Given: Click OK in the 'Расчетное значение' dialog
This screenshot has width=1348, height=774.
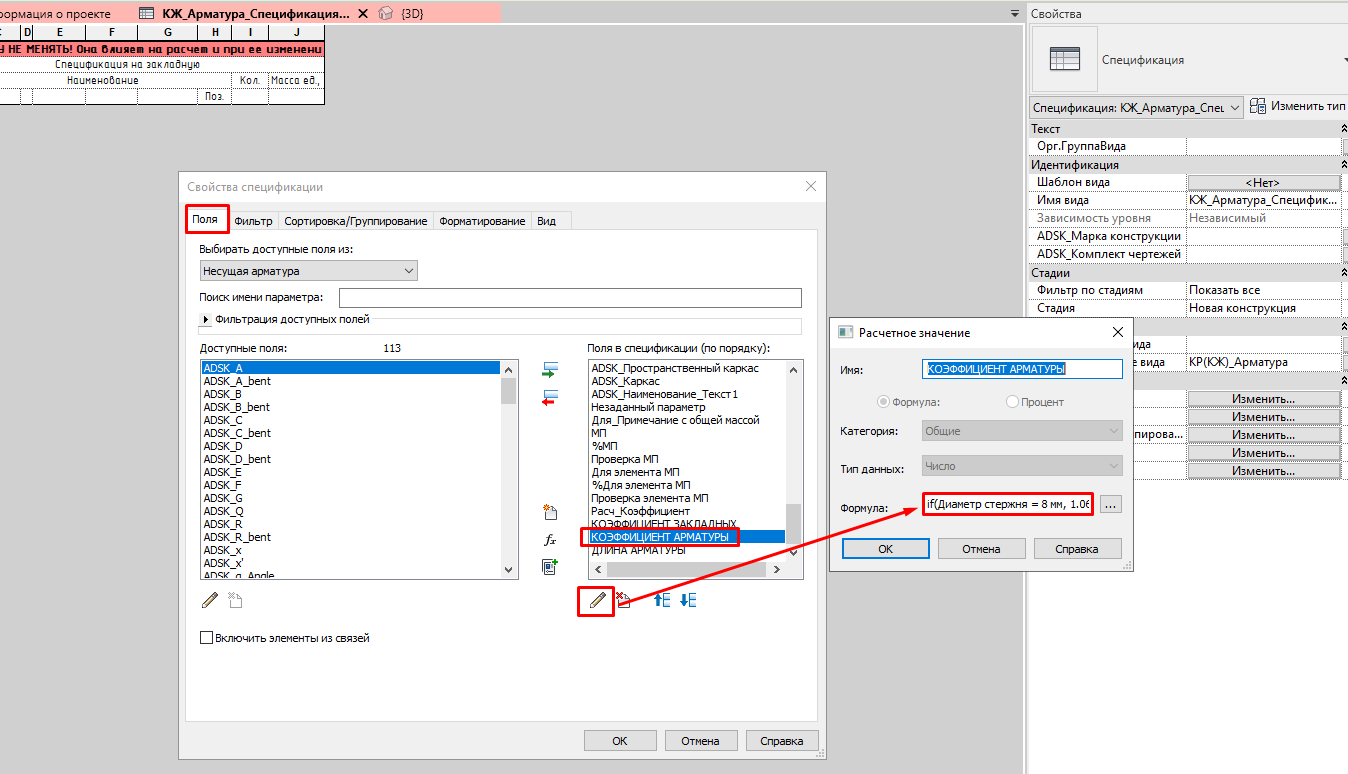Looking at the screenshot, I should point(885,549).
